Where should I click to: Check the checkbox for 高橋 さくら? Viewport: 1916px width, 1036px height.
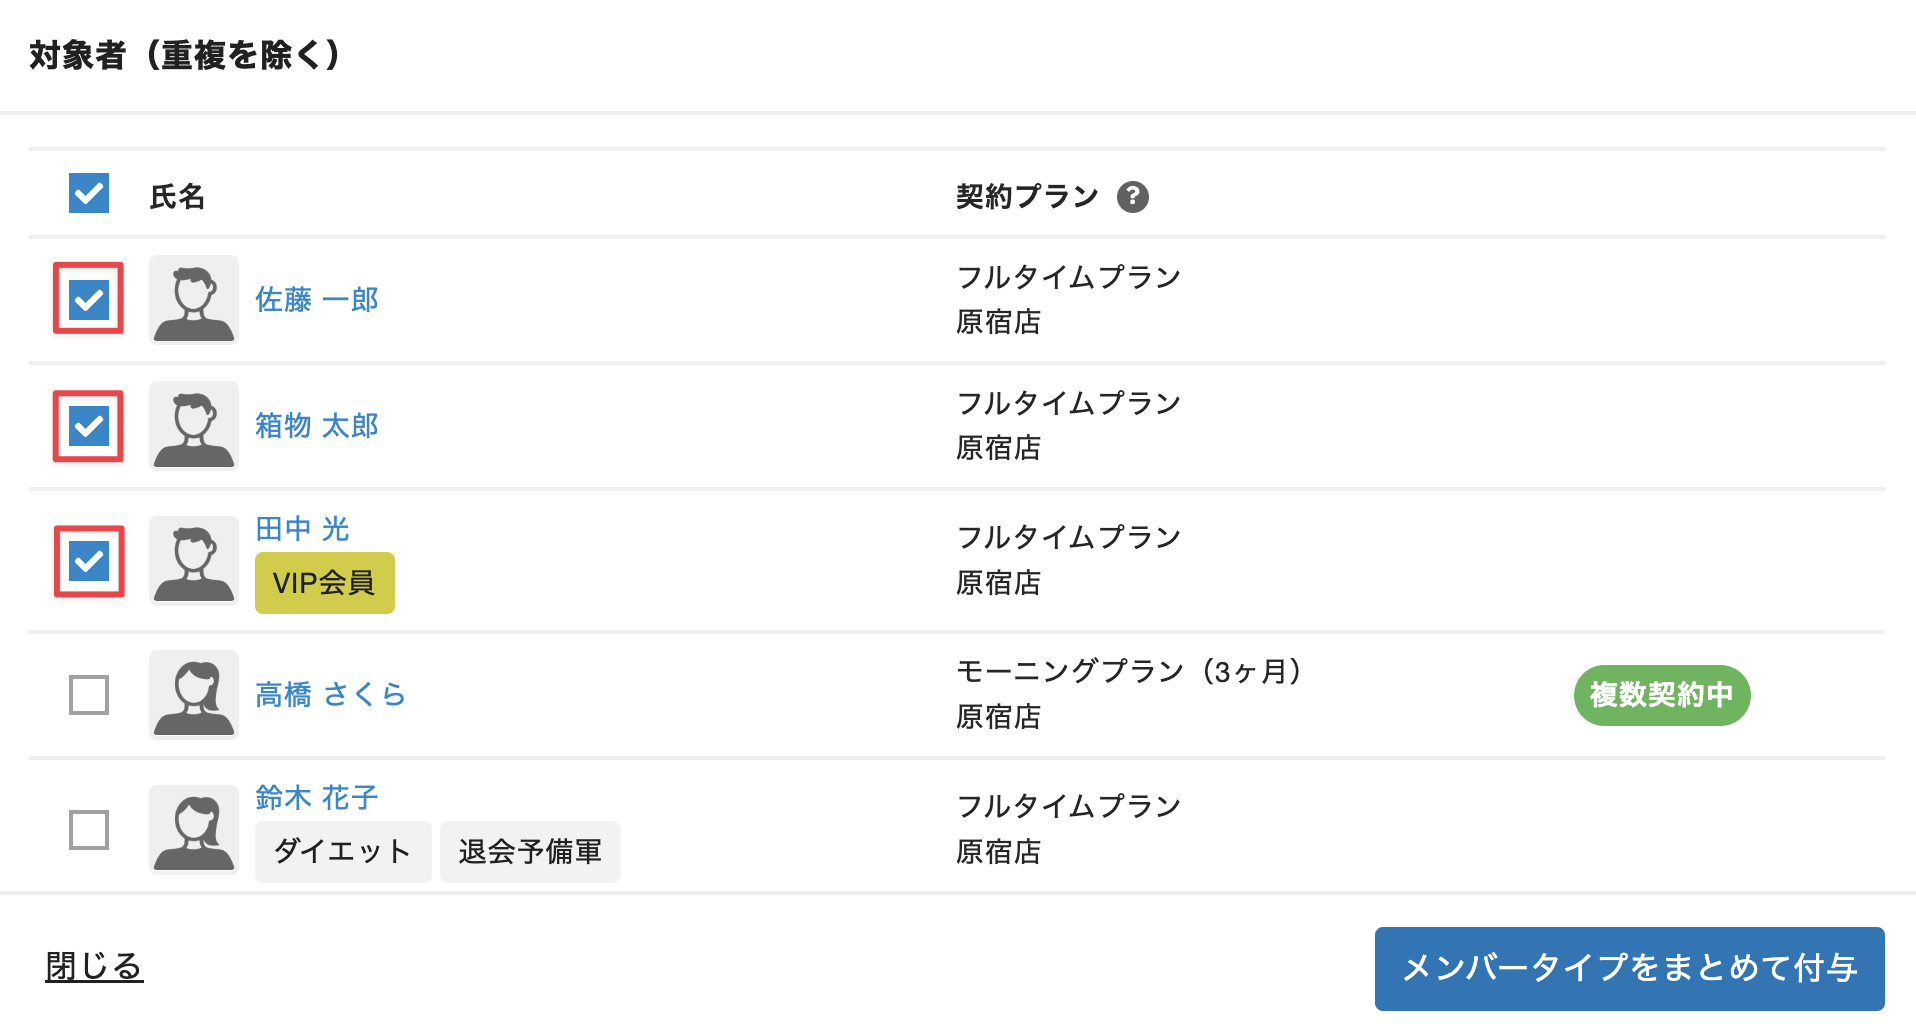tap(89, 695)
